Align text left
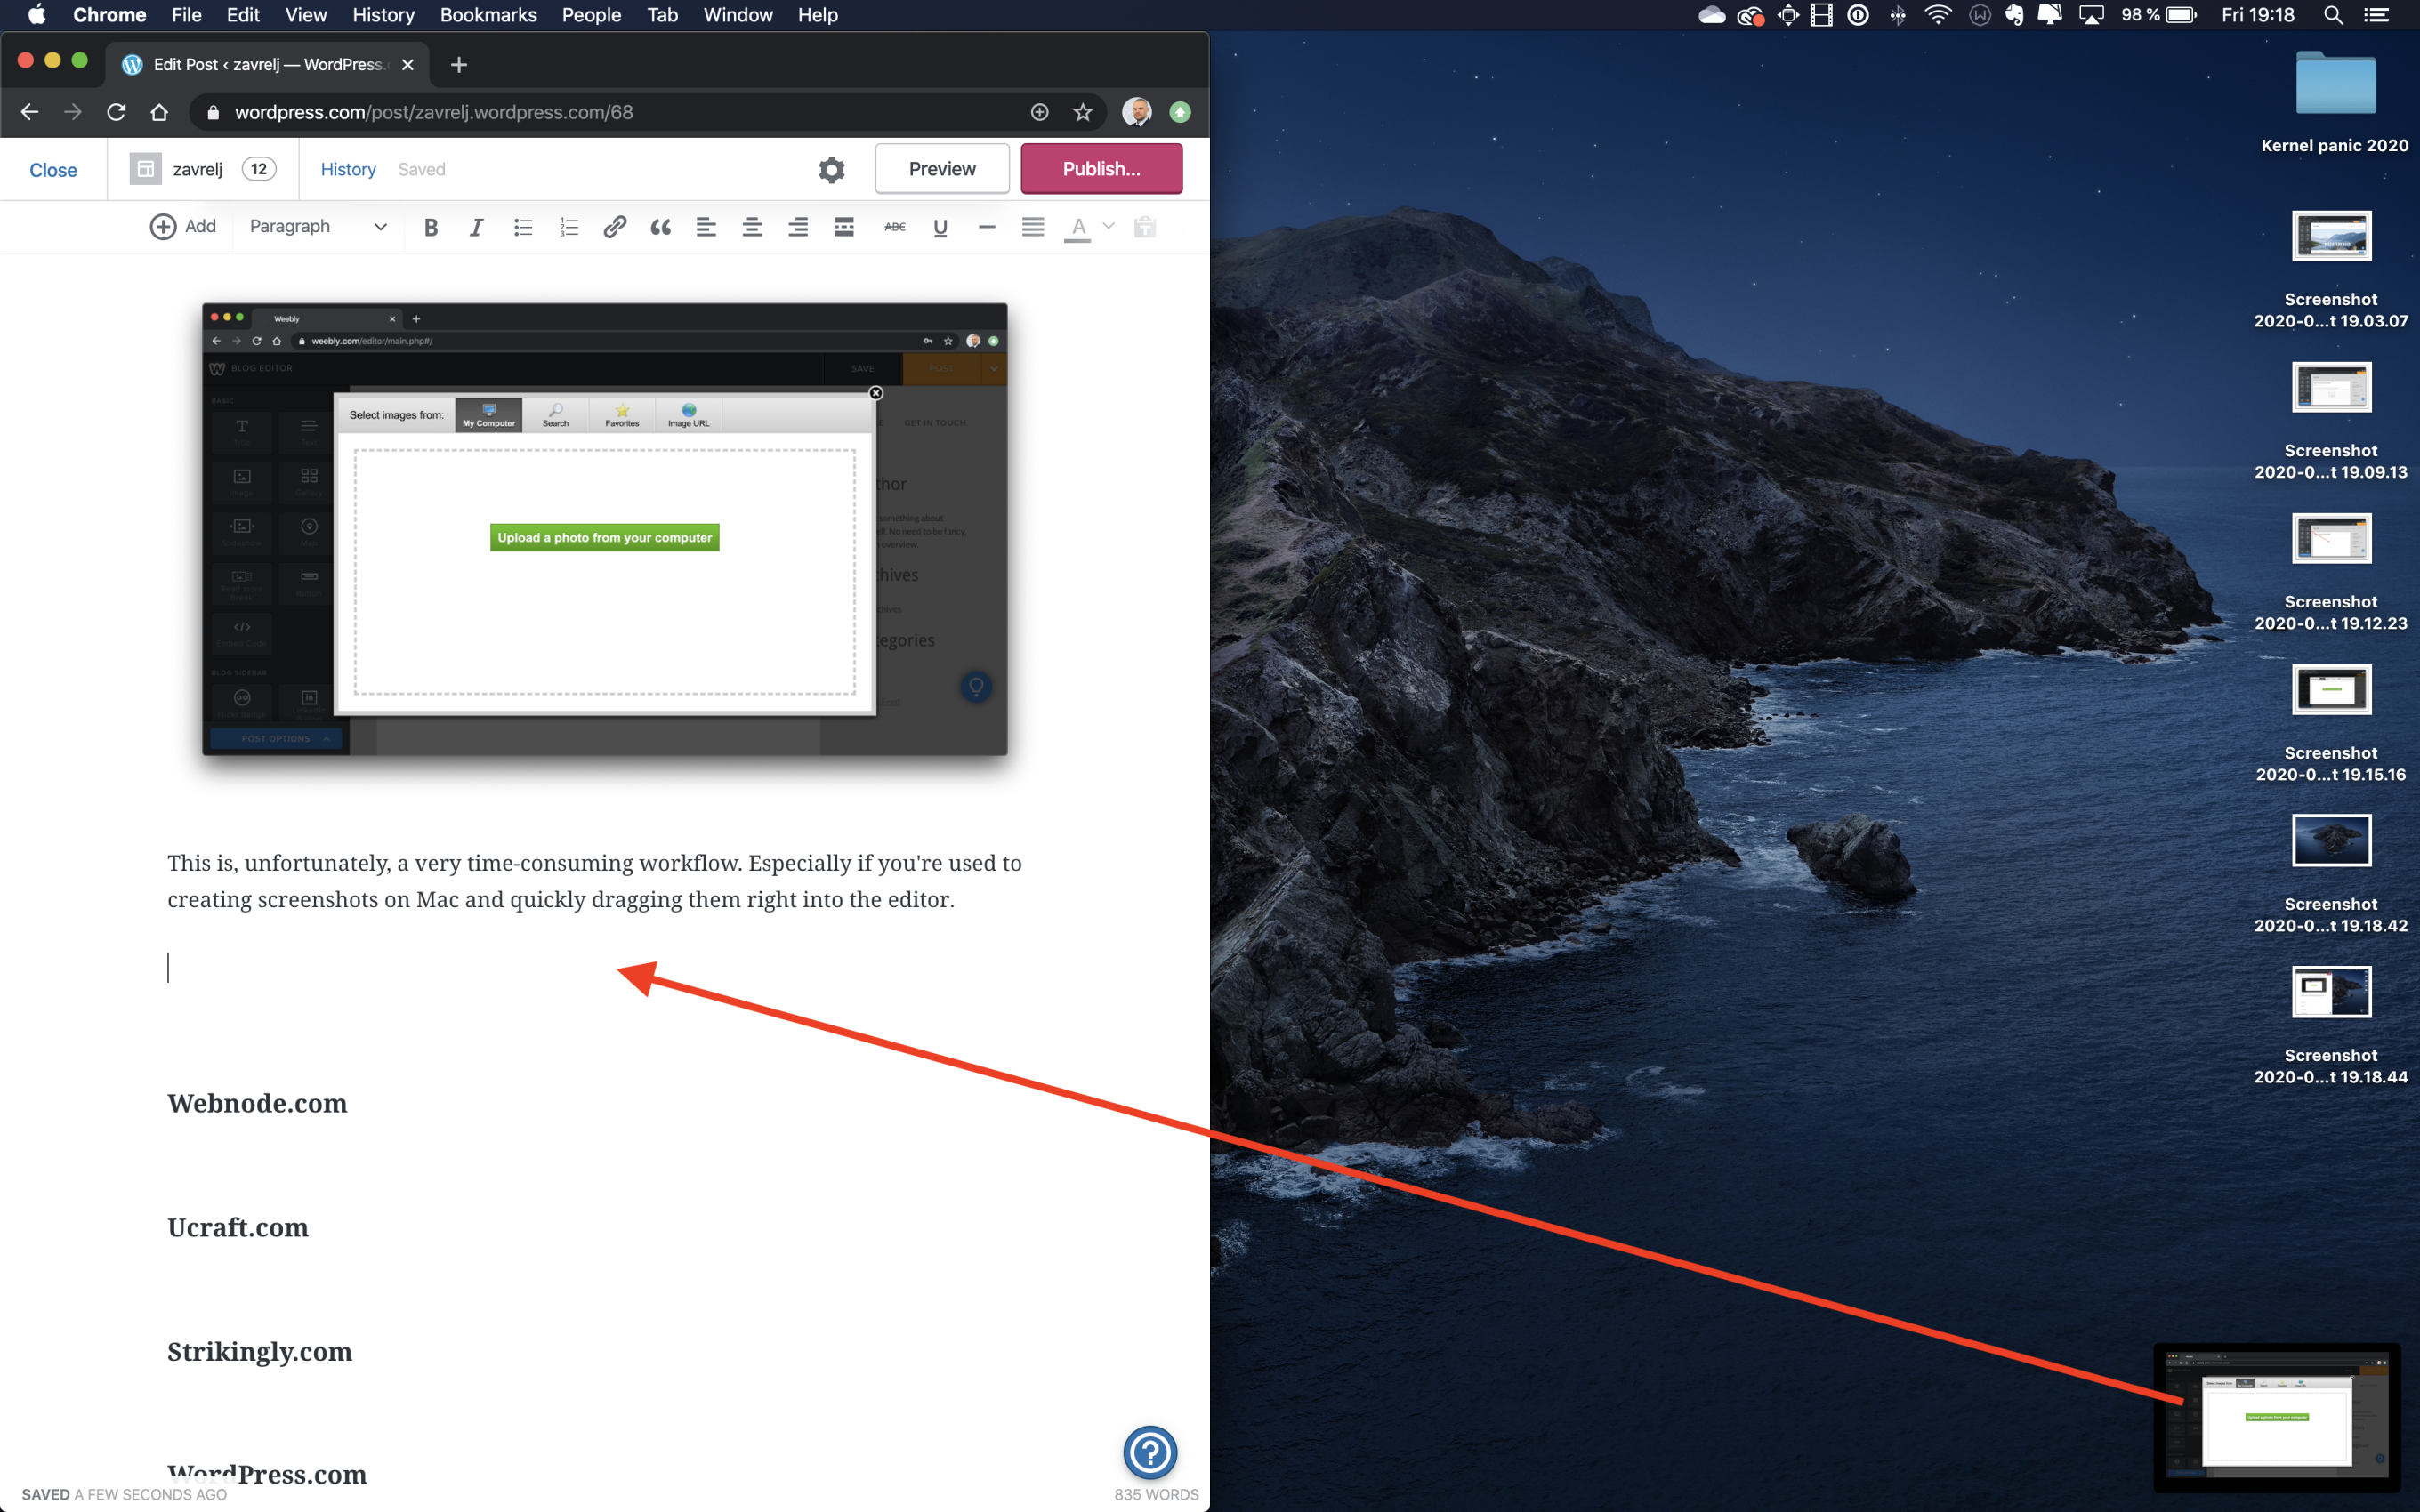The image size is (2420, 1512). click(706, 227)
